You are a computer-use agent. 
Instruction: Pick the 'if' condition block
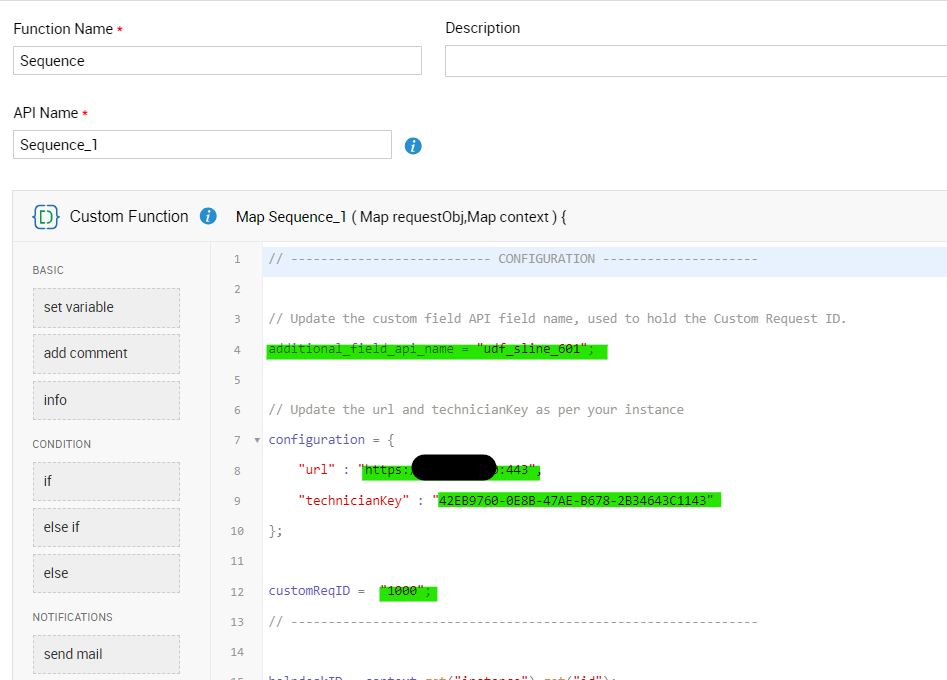point(106,481)
